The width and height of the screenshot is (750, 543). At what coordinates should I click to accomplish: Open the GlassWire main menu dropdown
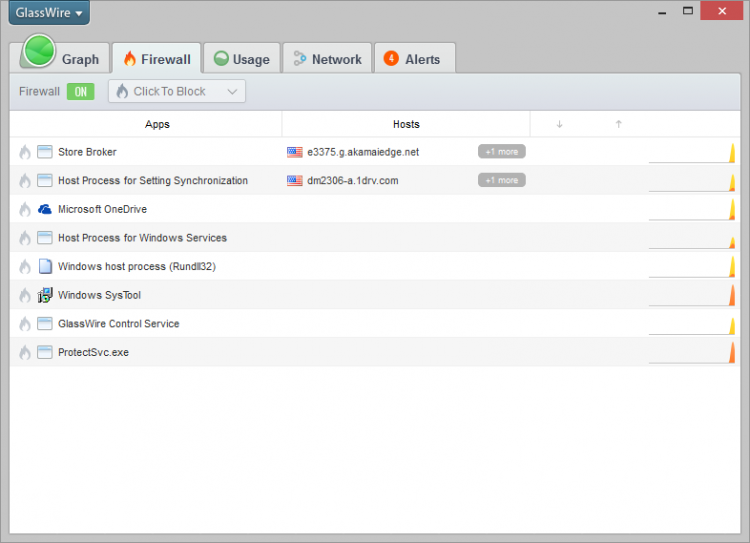49,13
